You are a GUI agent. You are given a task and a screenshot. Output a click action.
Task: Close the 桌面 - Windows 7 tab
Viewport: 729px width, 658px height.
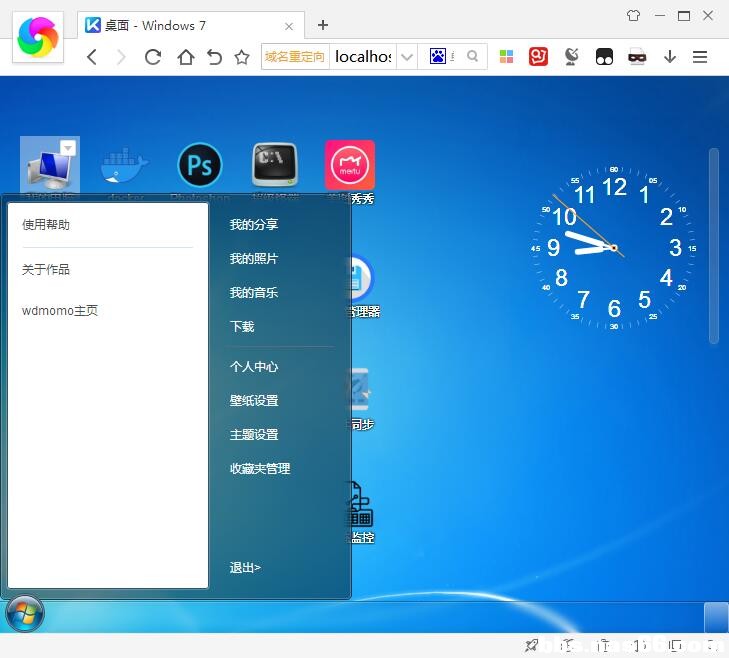pos(289,26)
